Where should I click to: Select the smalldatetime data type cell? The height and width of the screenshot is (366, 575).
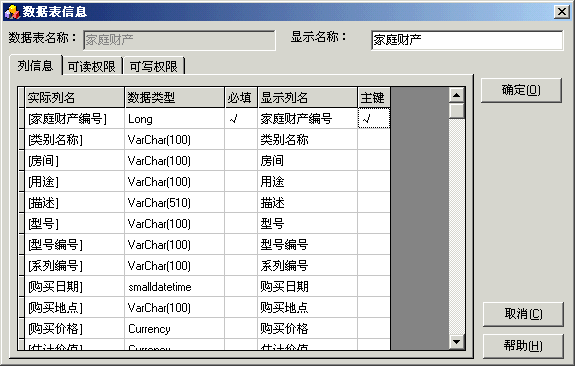[x=175, y=286]
